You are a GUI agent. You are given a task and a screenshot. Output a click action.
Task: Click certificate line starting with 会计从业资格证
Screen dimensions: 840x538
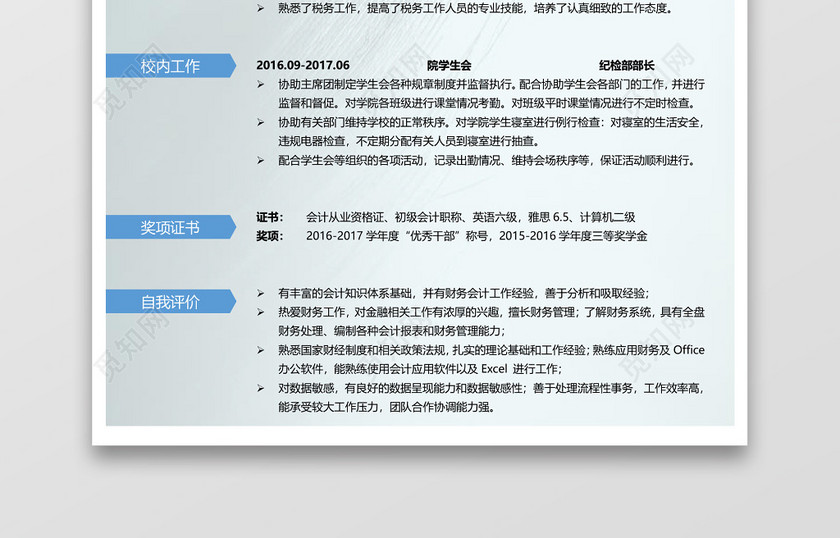pos(470,217)
